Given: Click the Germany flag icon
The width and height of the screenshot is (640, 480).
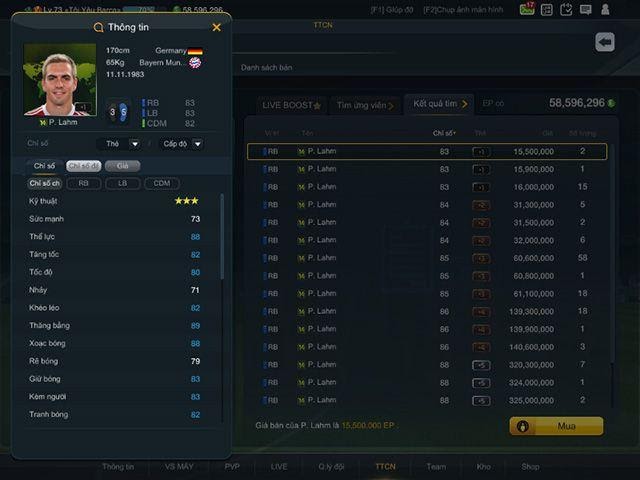Looking at the screenshot, I should [195, 51].
